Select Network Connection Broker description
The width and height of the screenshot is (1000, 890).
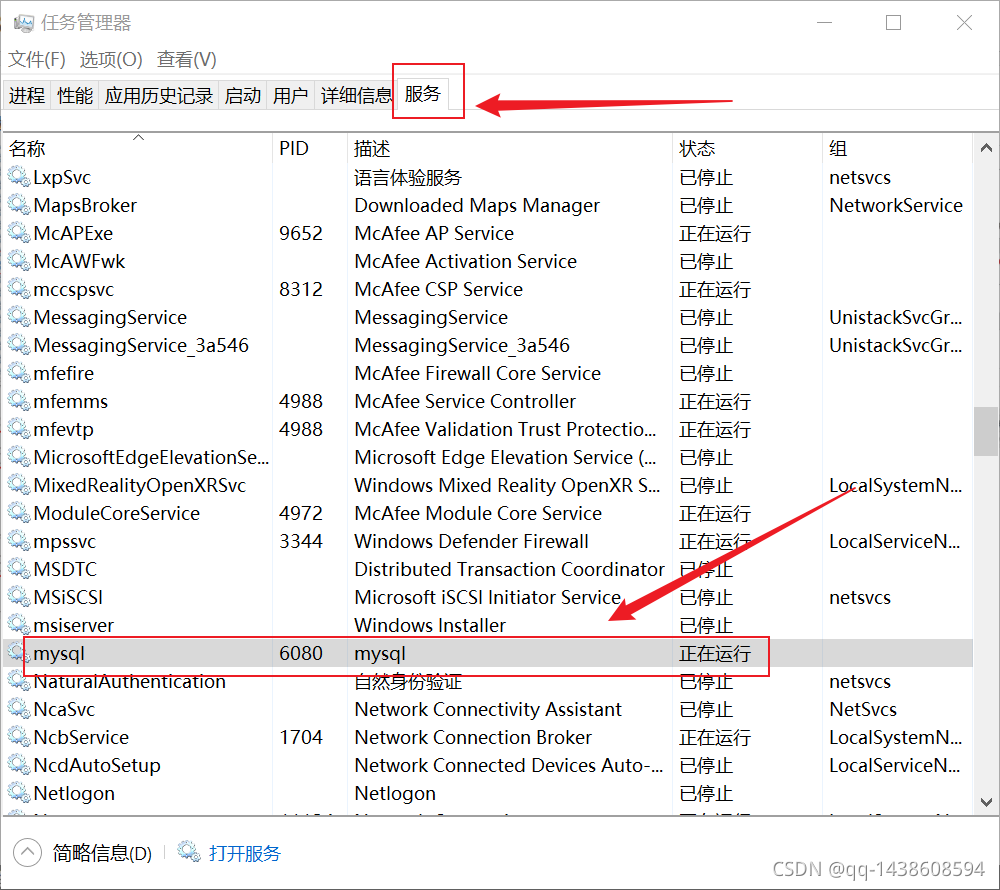[473, 737]
